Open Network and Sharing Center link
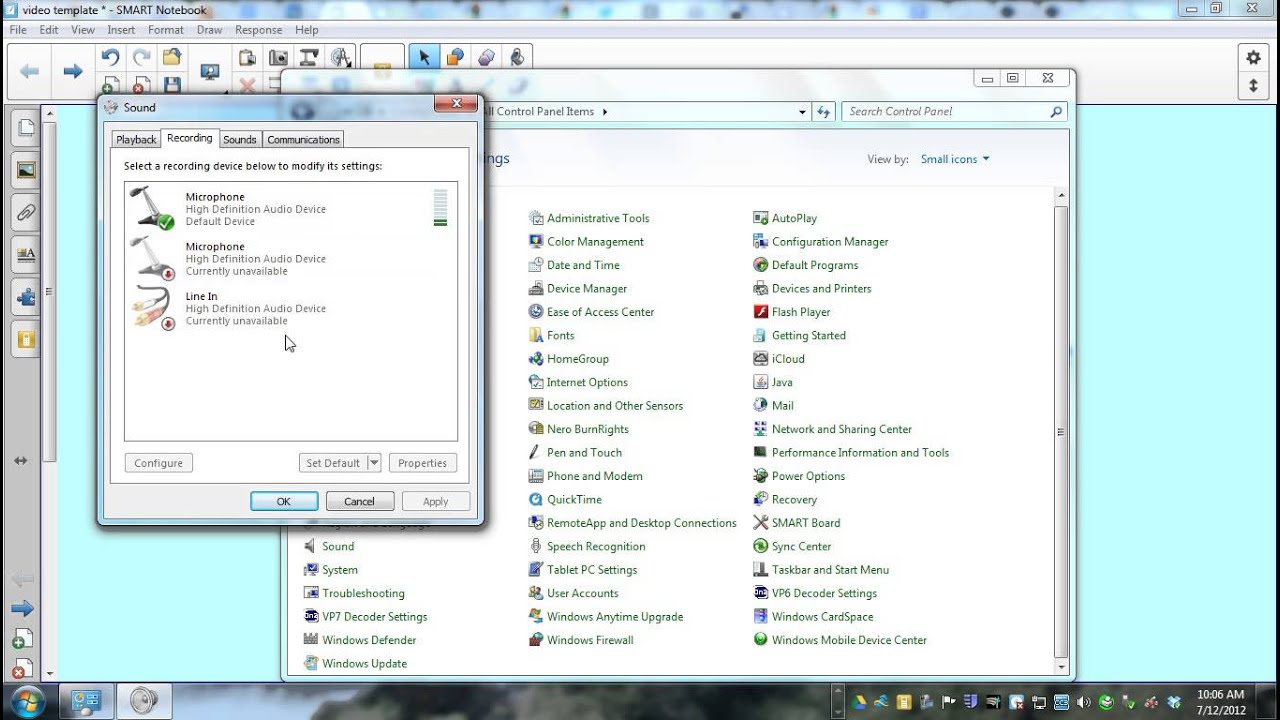The width and height of the screenshot is (1280, 720). [842, 428]
